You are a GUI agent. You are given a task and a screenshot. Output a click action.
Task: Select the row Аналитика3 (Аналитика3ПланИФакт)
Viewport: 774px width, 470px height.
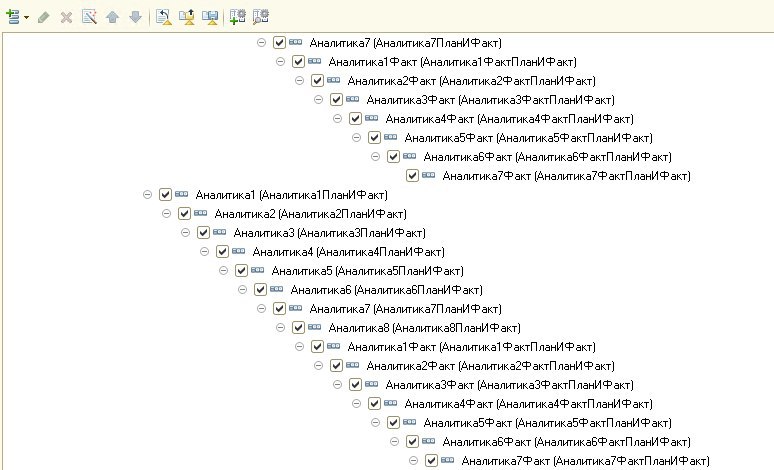329,233
